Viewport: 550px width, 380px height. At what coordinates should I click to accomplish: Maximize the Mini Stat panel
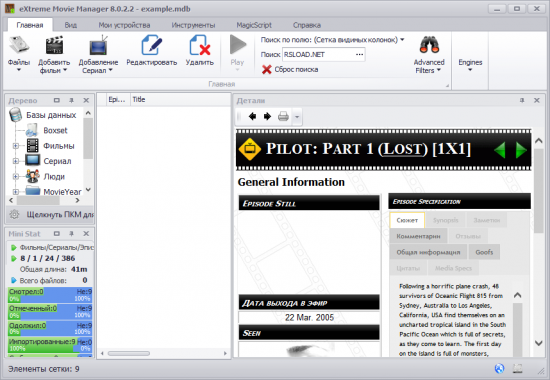coord(56,234)
